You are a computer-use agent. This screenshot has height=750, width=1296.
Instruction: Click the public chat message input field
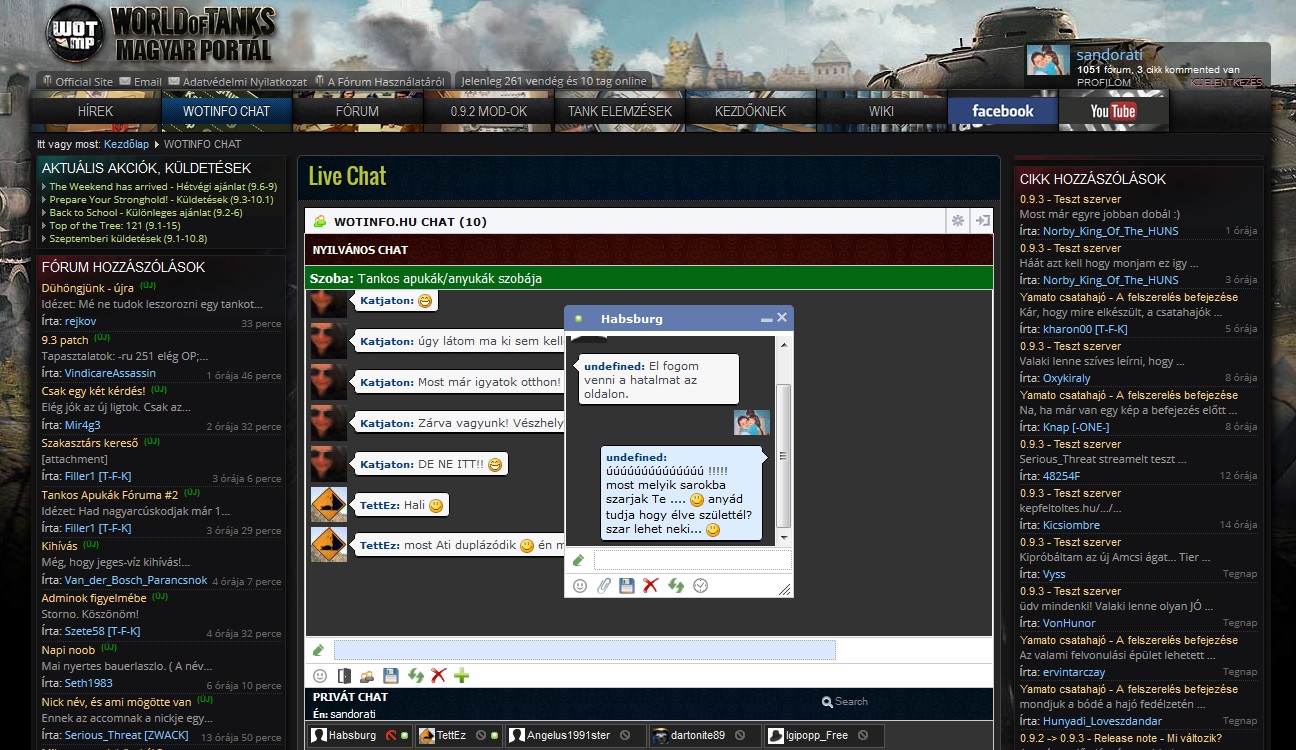[x=584, y=650]
